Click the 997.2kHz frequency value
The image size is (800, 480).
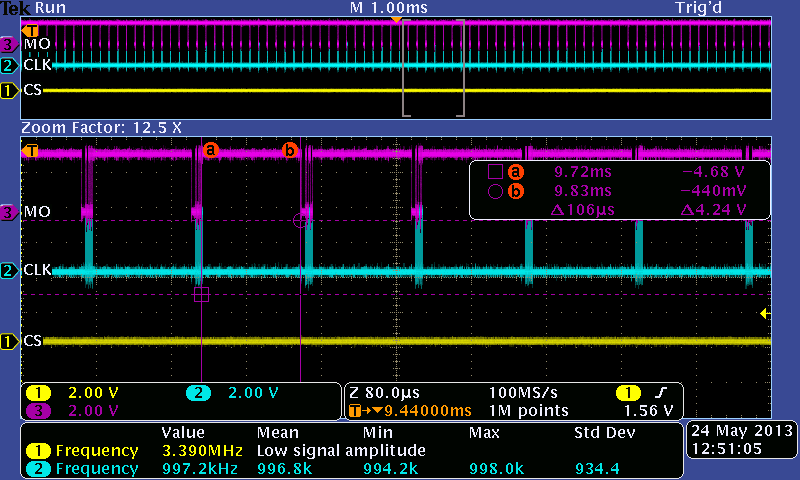tap(200, 469)
